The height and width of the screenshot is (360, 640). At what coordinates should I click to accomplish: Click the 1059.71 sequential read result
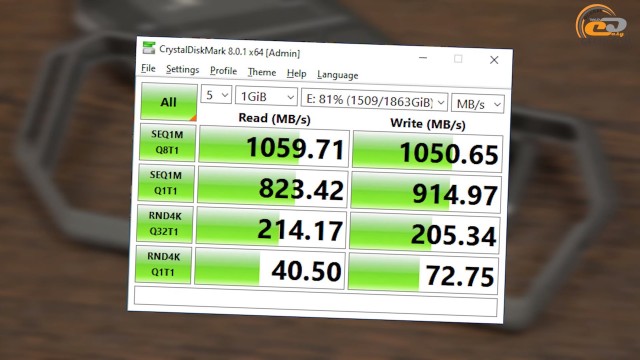point(273,147)
